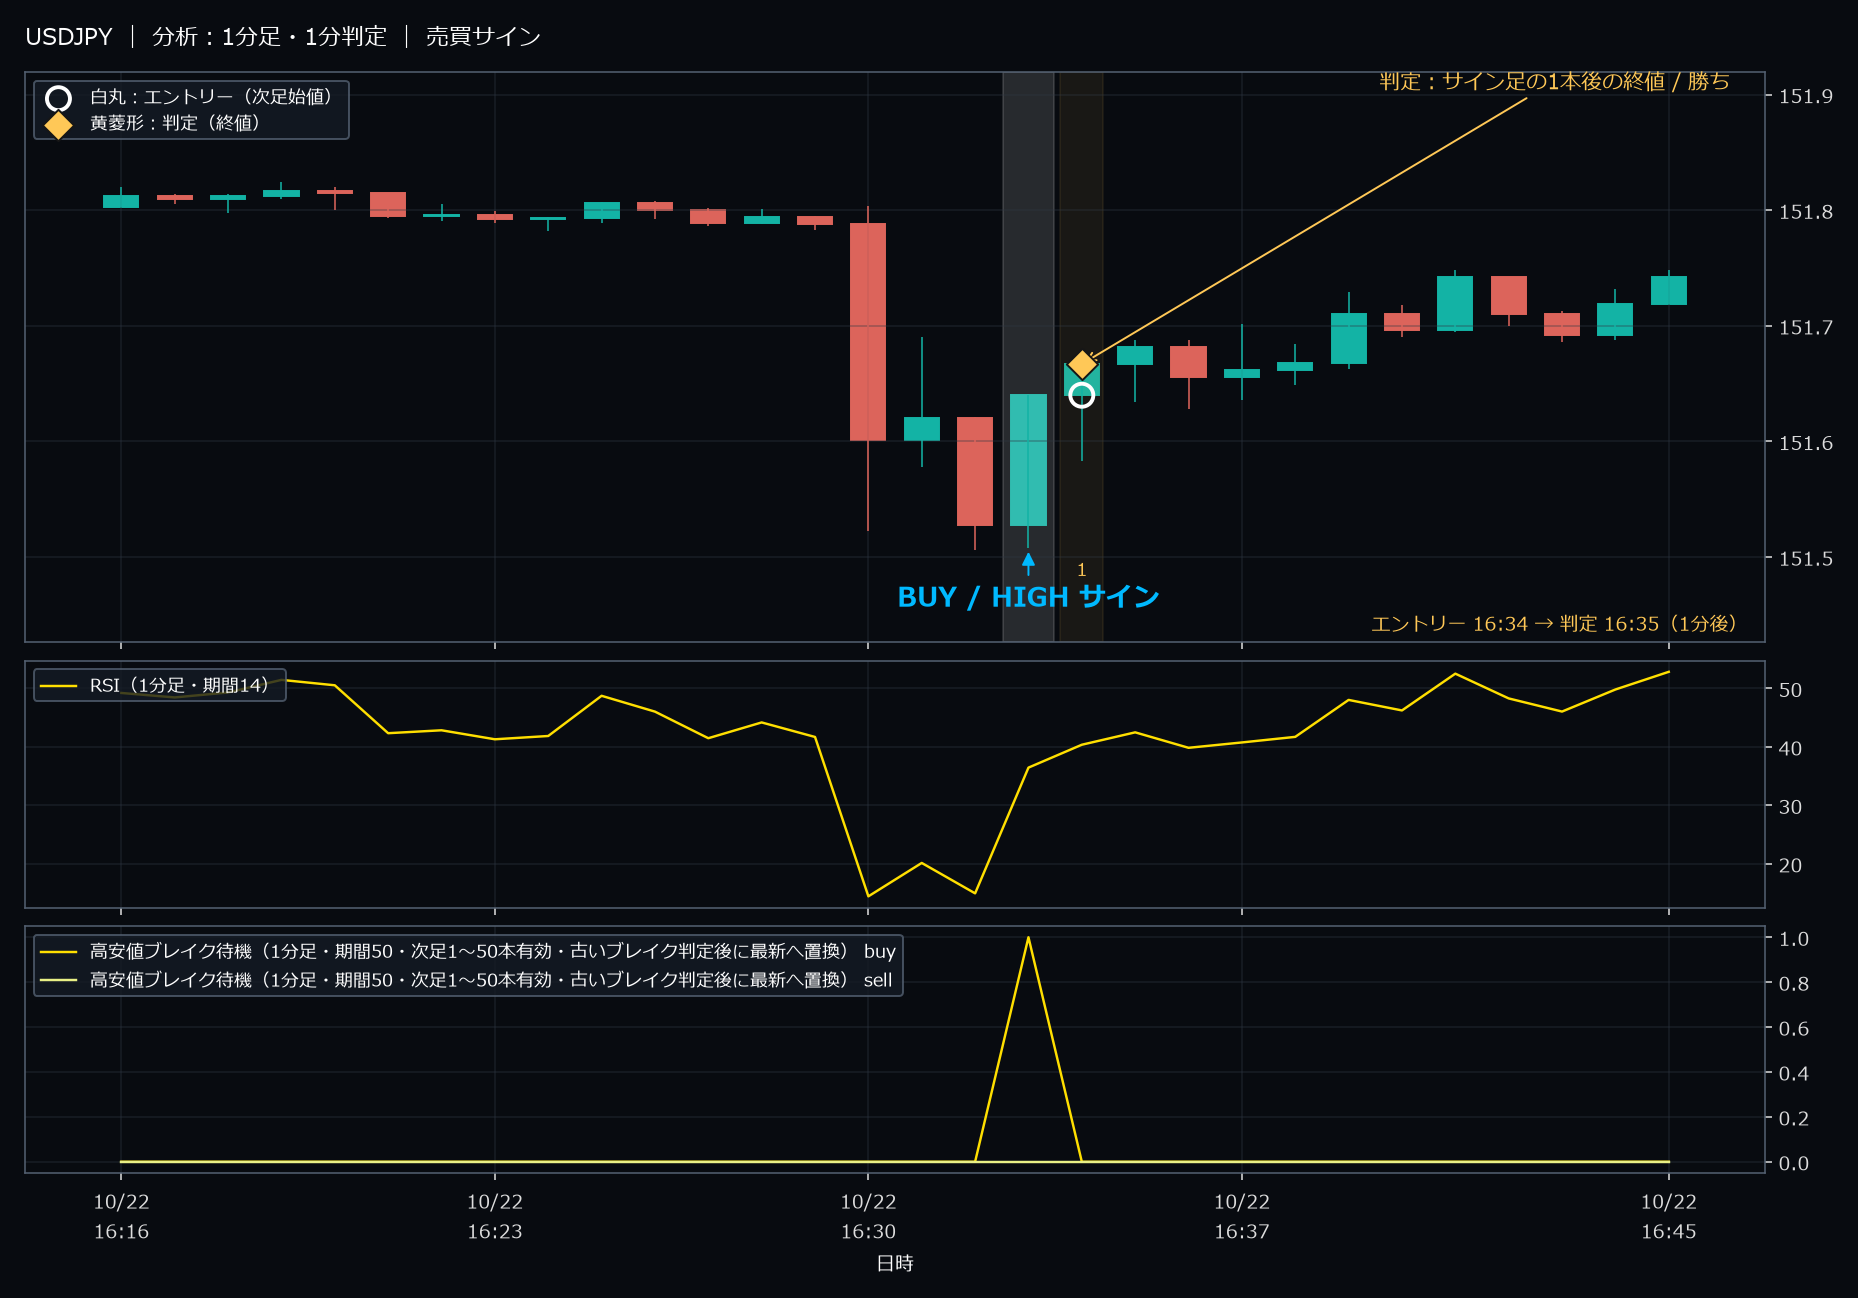This screenshot has height=1298, width=1858.
Task: Click the last green candle at 16:45
Action: click(1668, 290)
